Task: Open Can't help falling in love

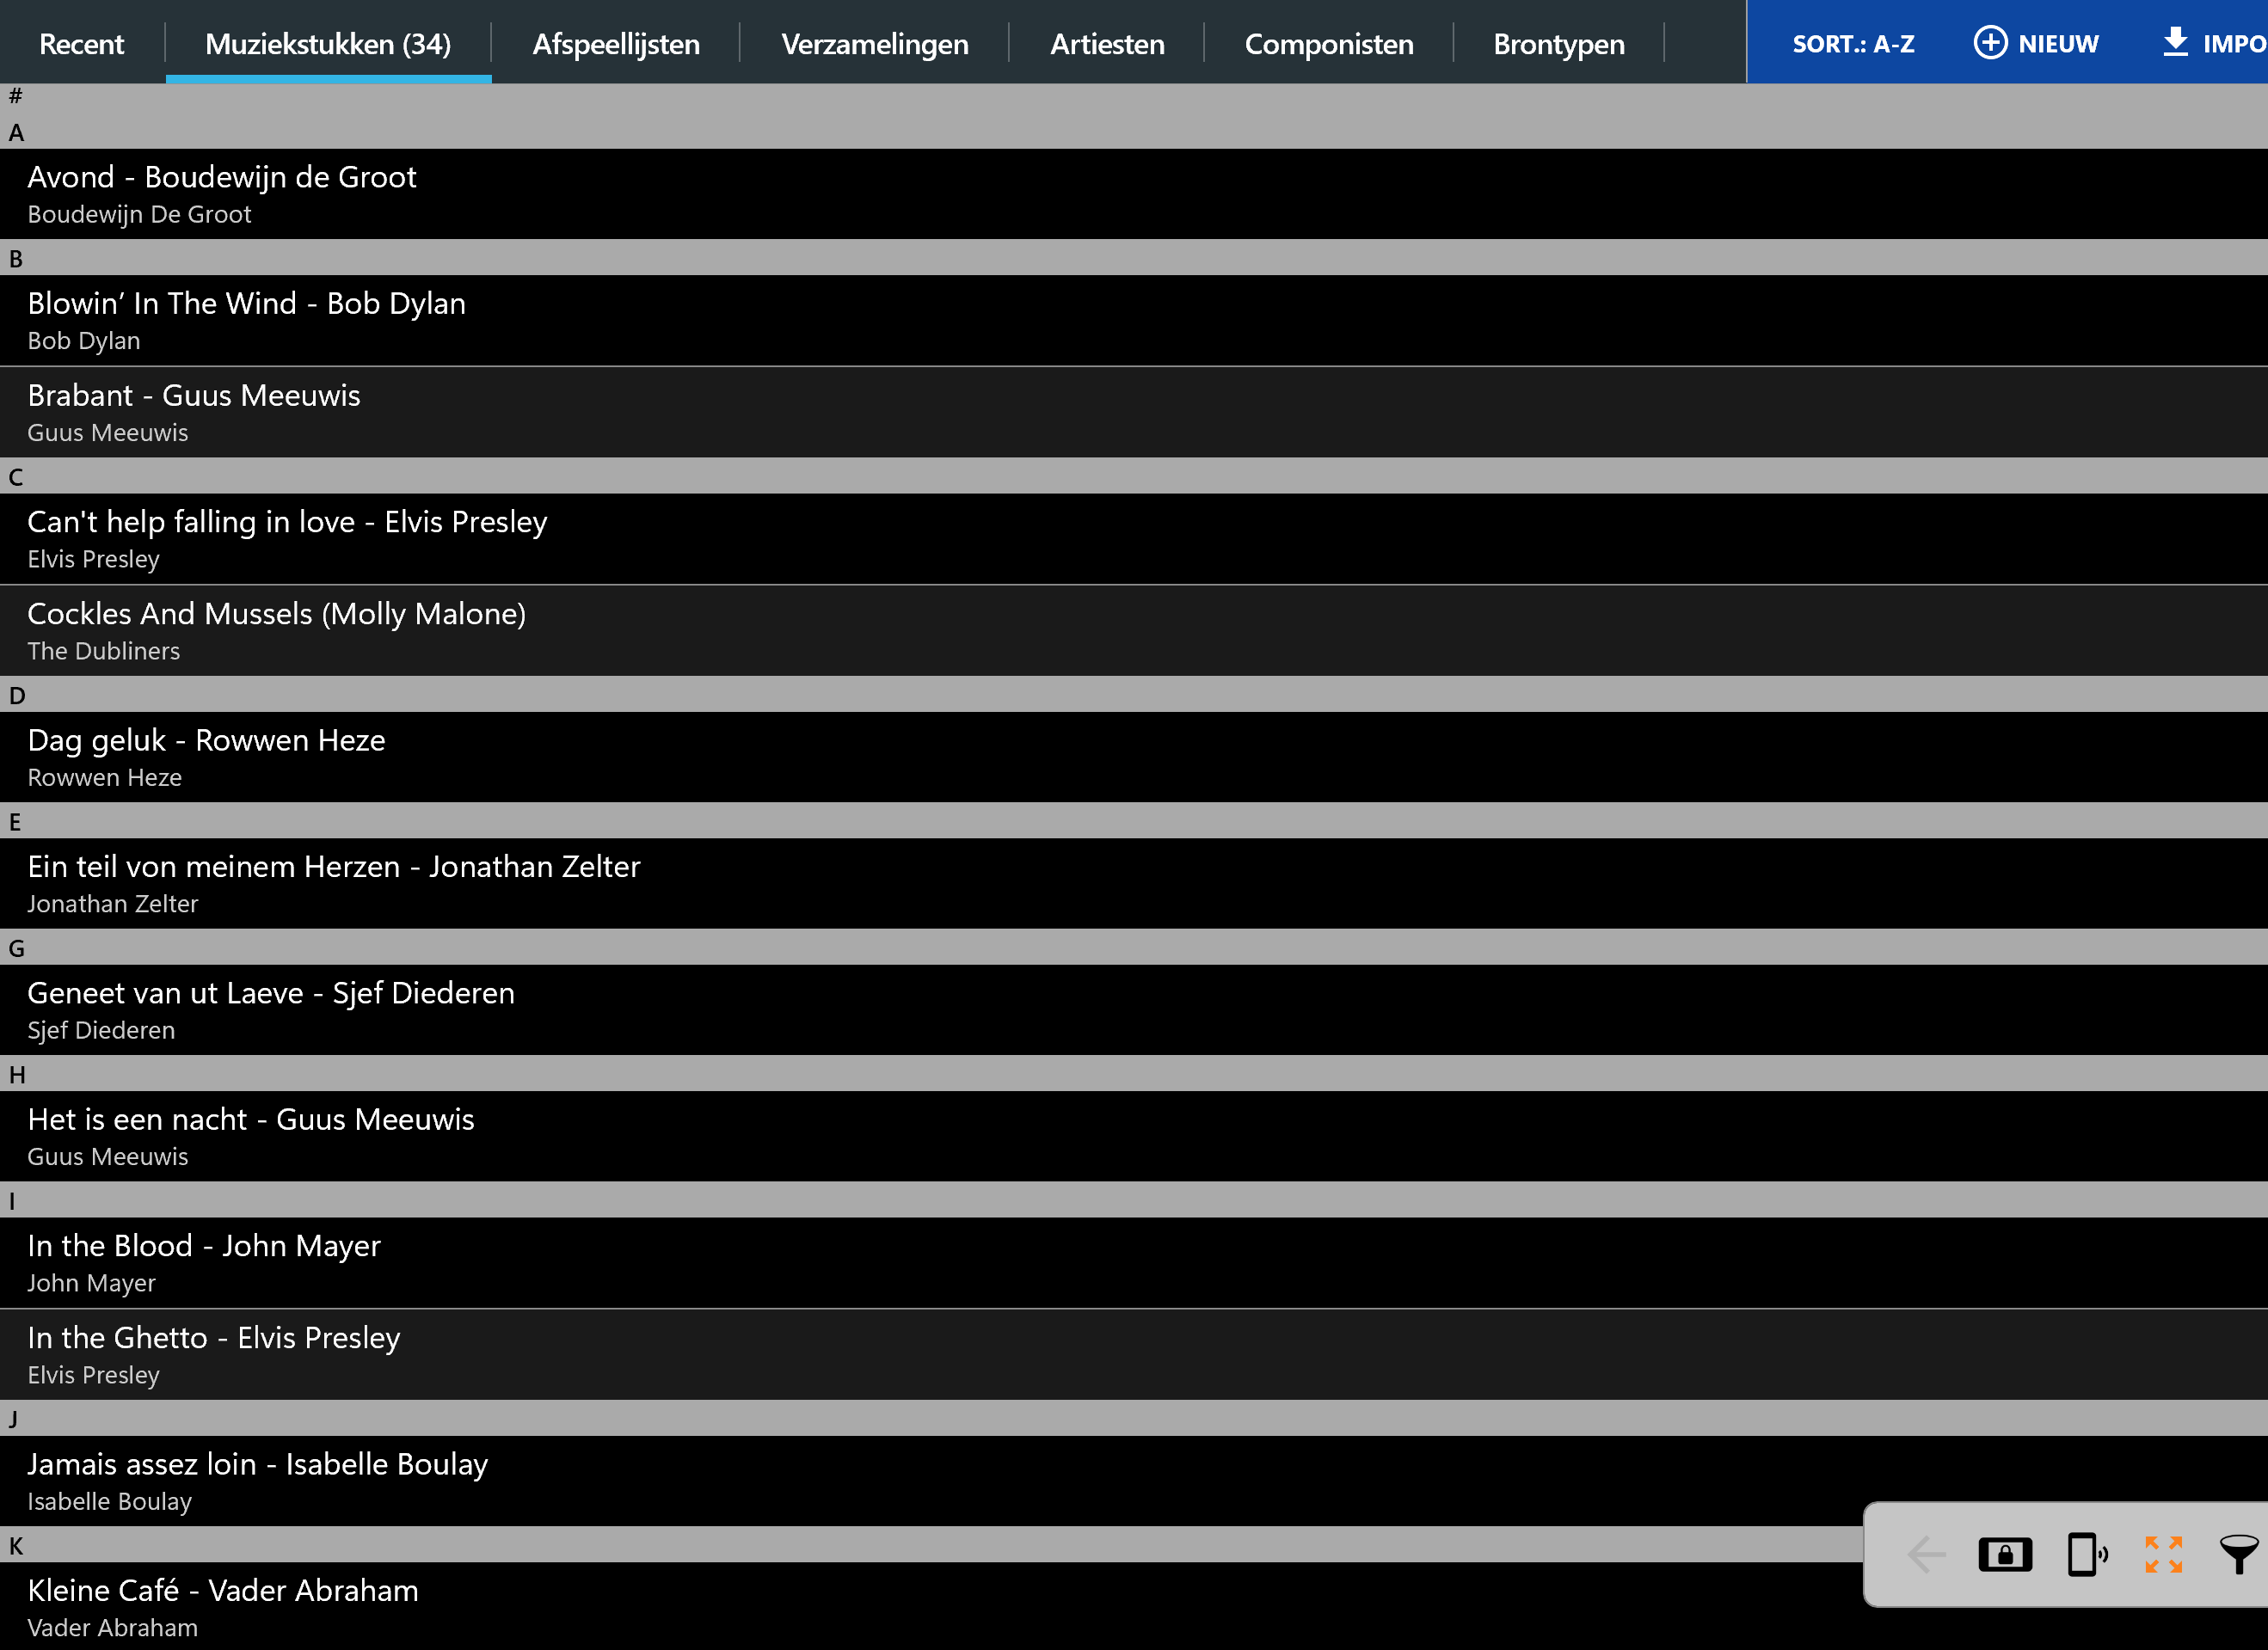Action: pos(1134,539)
